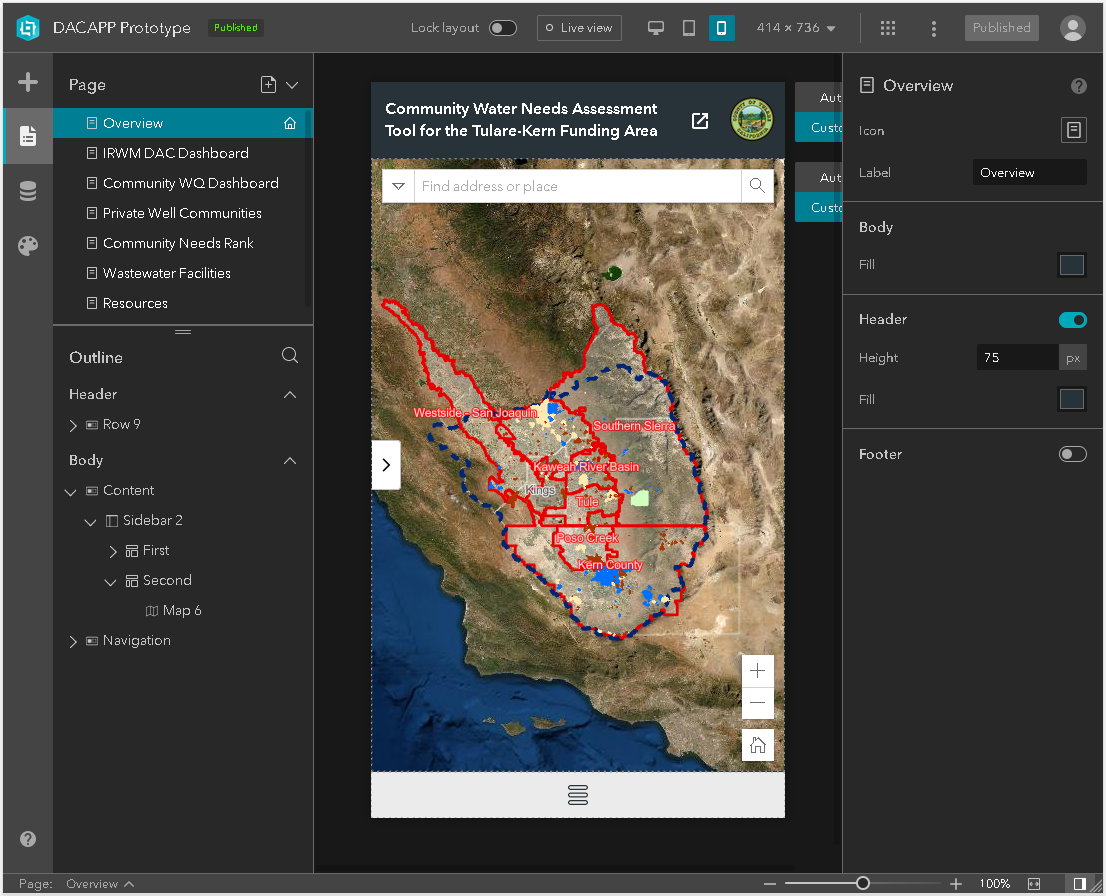This screenshot has width=1106, height=896.
Task: Click the Header Height input field
Action: point(1017,358)
